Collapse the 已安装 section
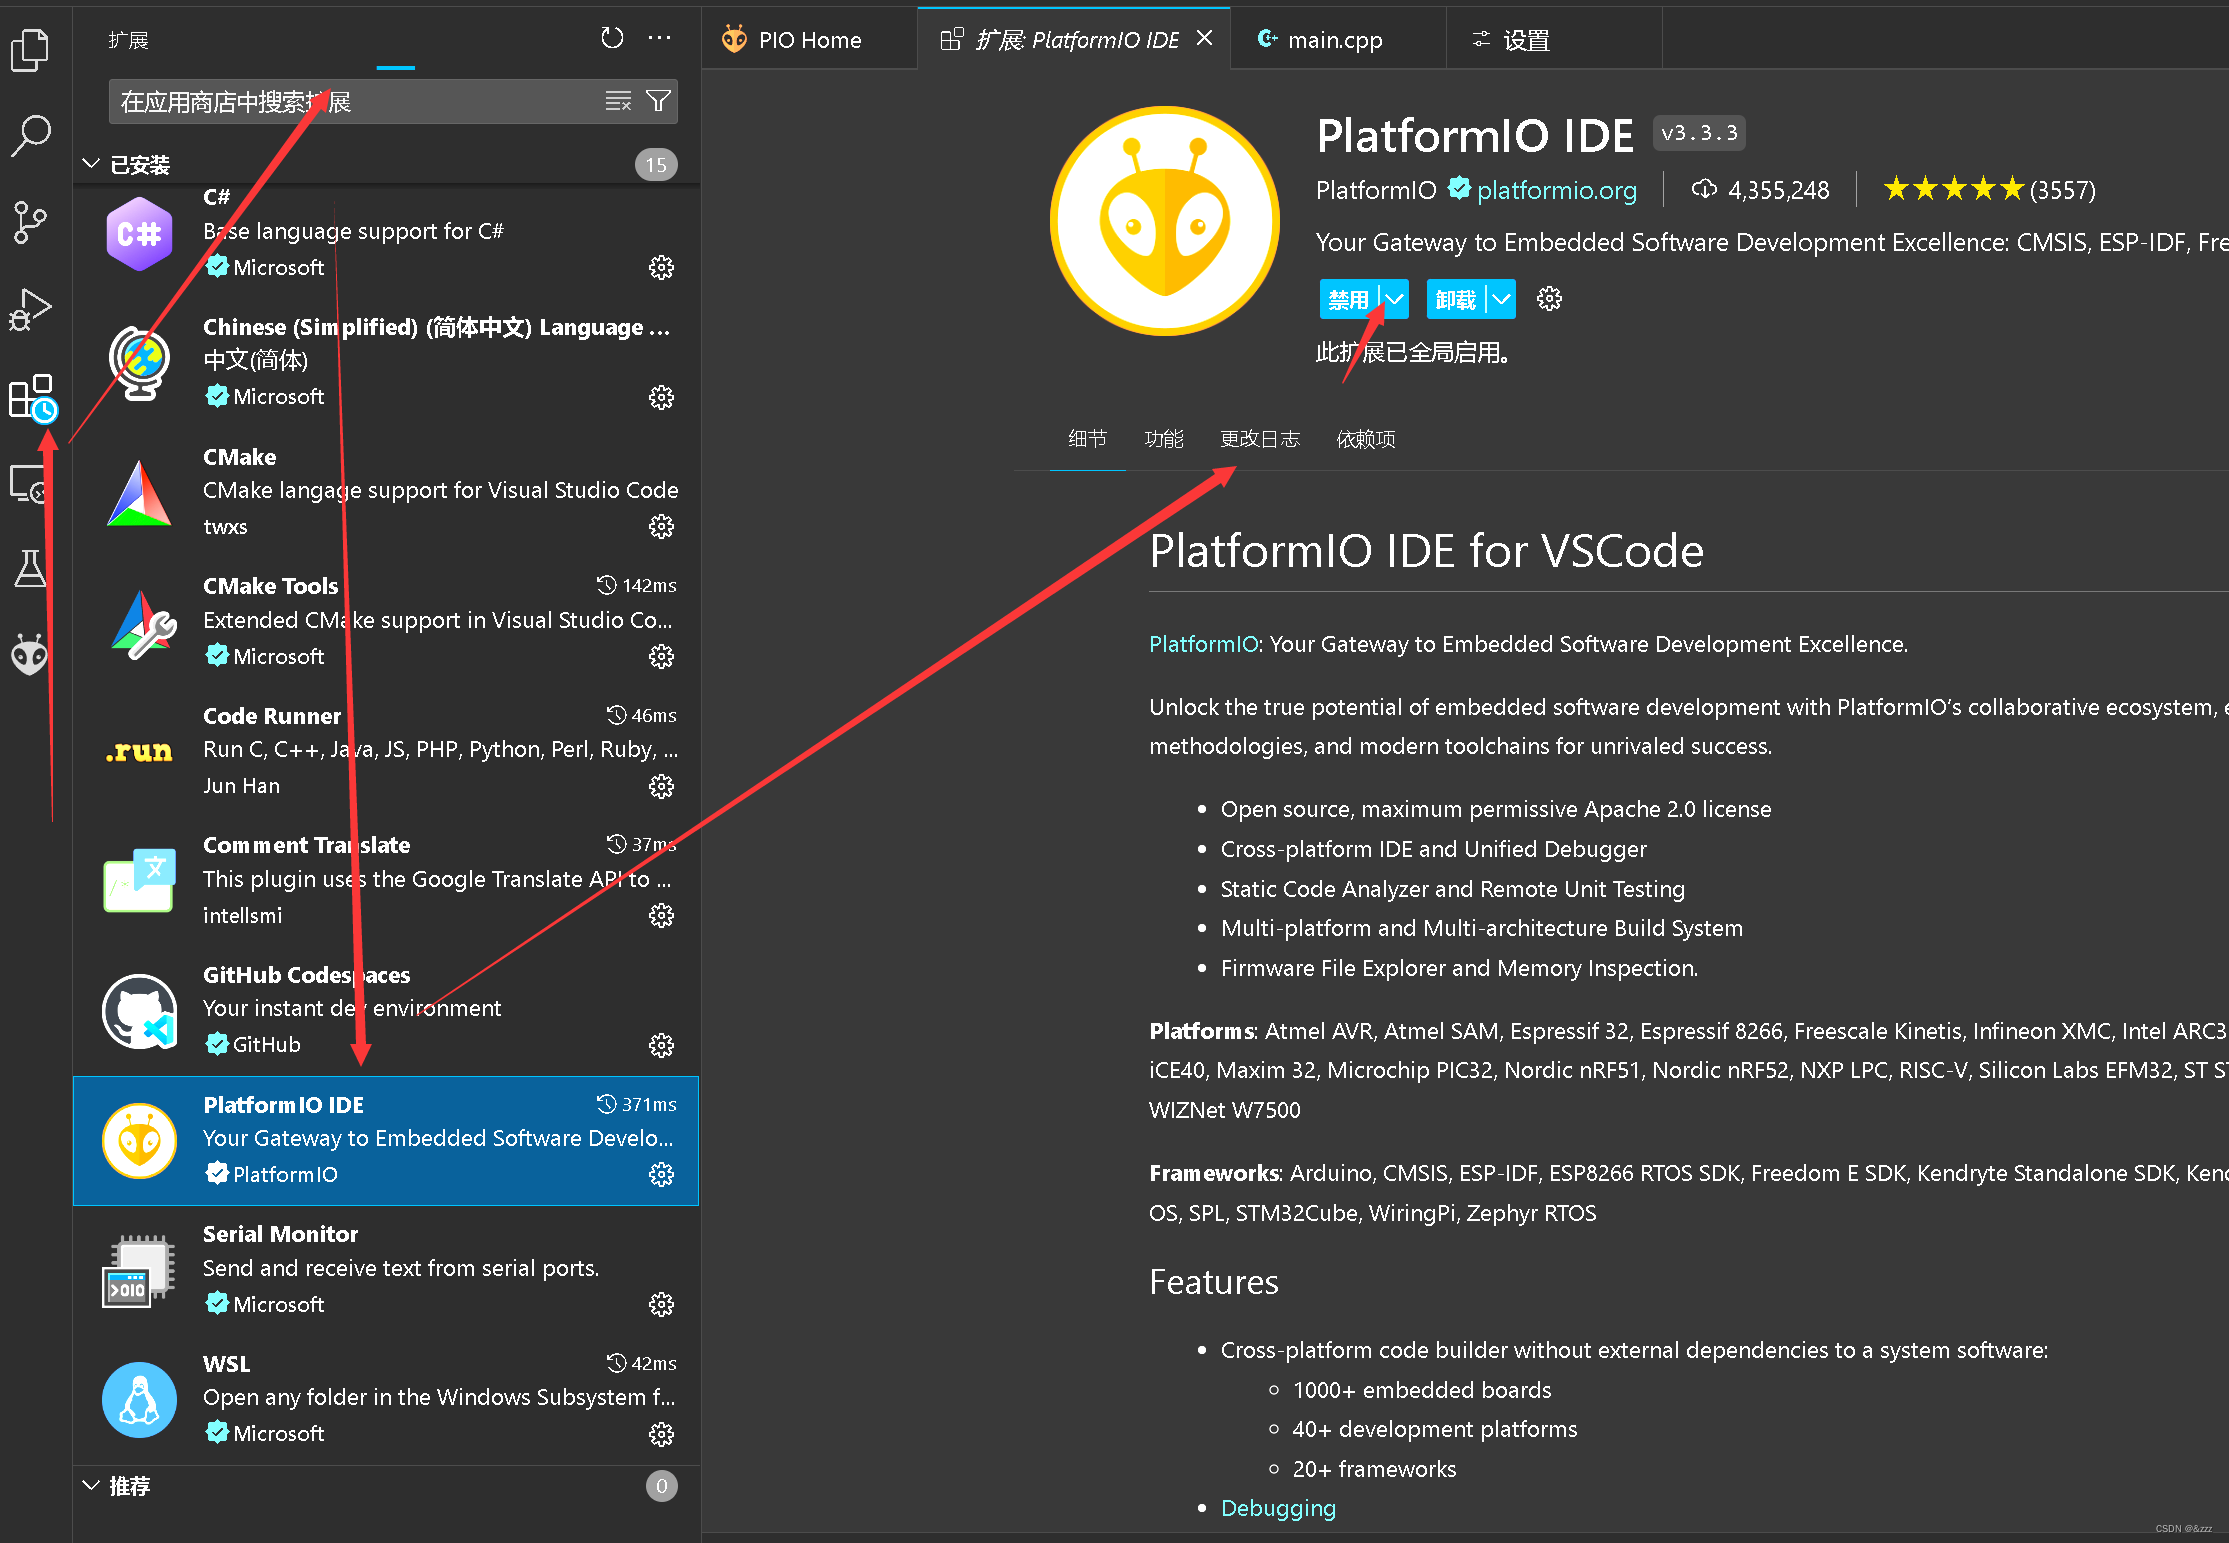The image size is (2229, 1543). point(385,164)
